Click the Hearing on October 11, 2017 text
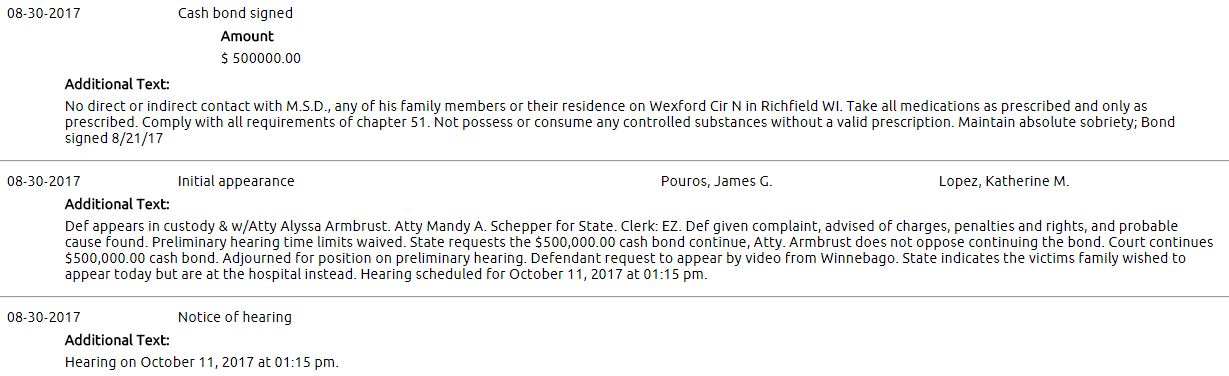The image size is (1229, 376). click(x=202, y=362)
